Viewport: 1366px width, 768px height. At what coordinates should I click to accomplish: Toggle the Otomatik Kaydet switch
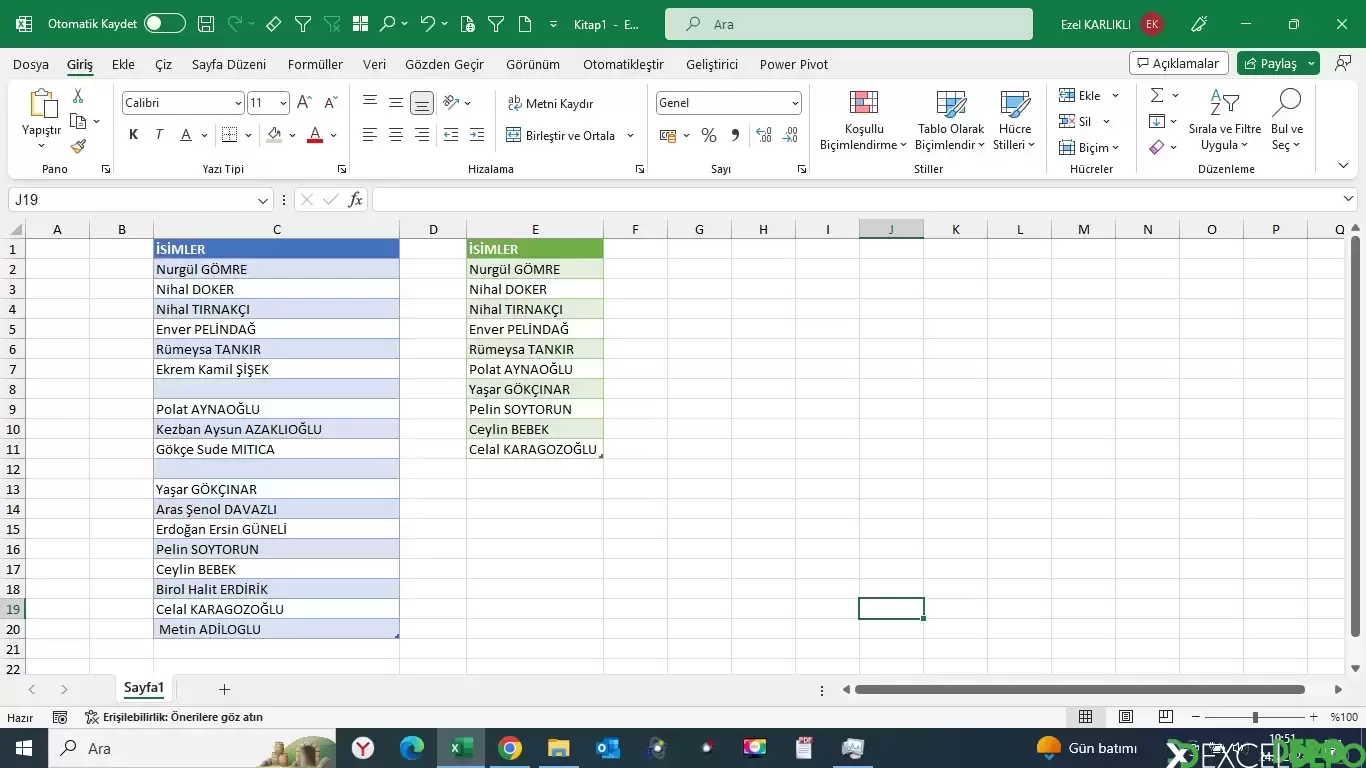(165, 23)
